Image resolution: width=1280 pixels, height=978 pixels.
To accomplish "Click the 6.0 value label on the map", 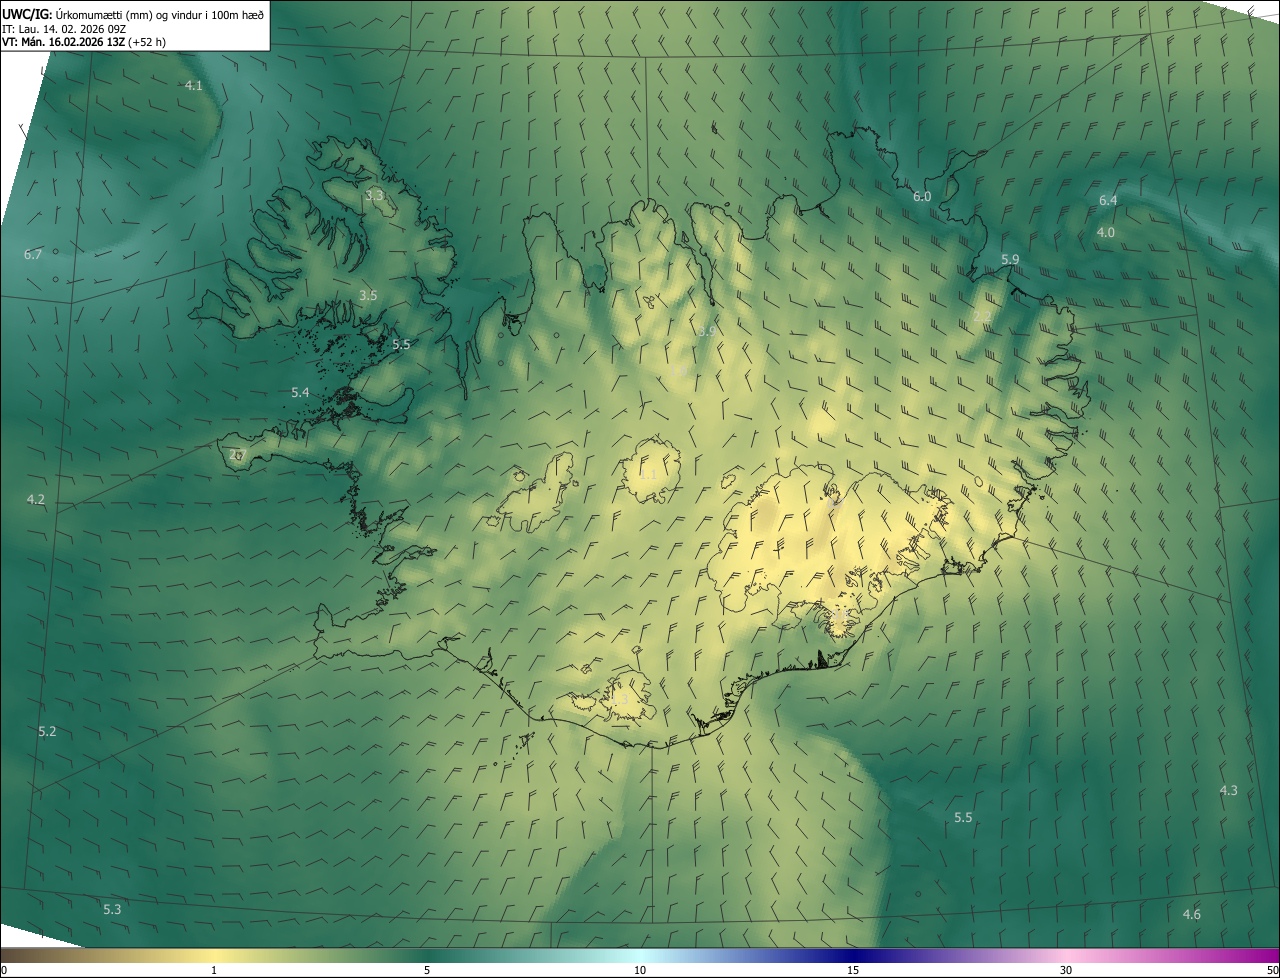I will (922, 197).
